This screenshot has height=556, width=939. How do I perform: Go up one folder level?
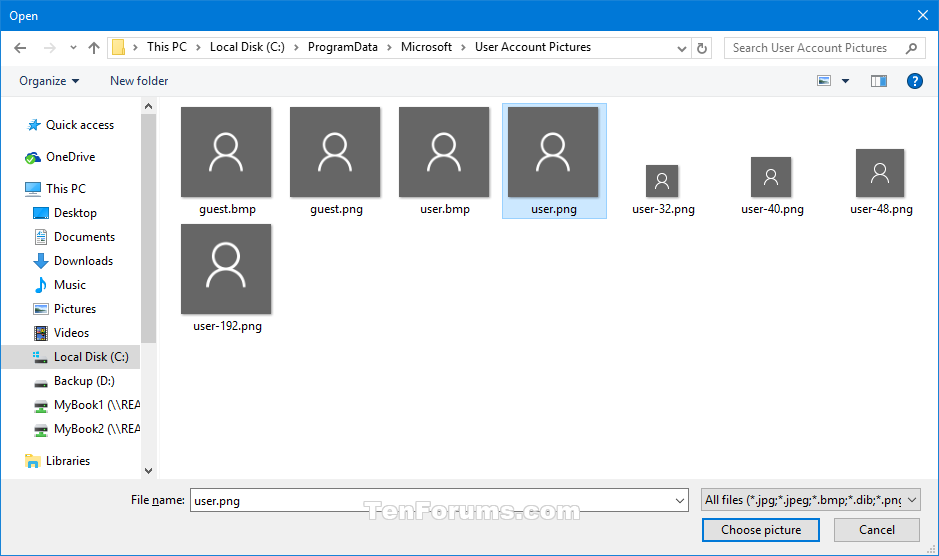(x=94, y=48)
